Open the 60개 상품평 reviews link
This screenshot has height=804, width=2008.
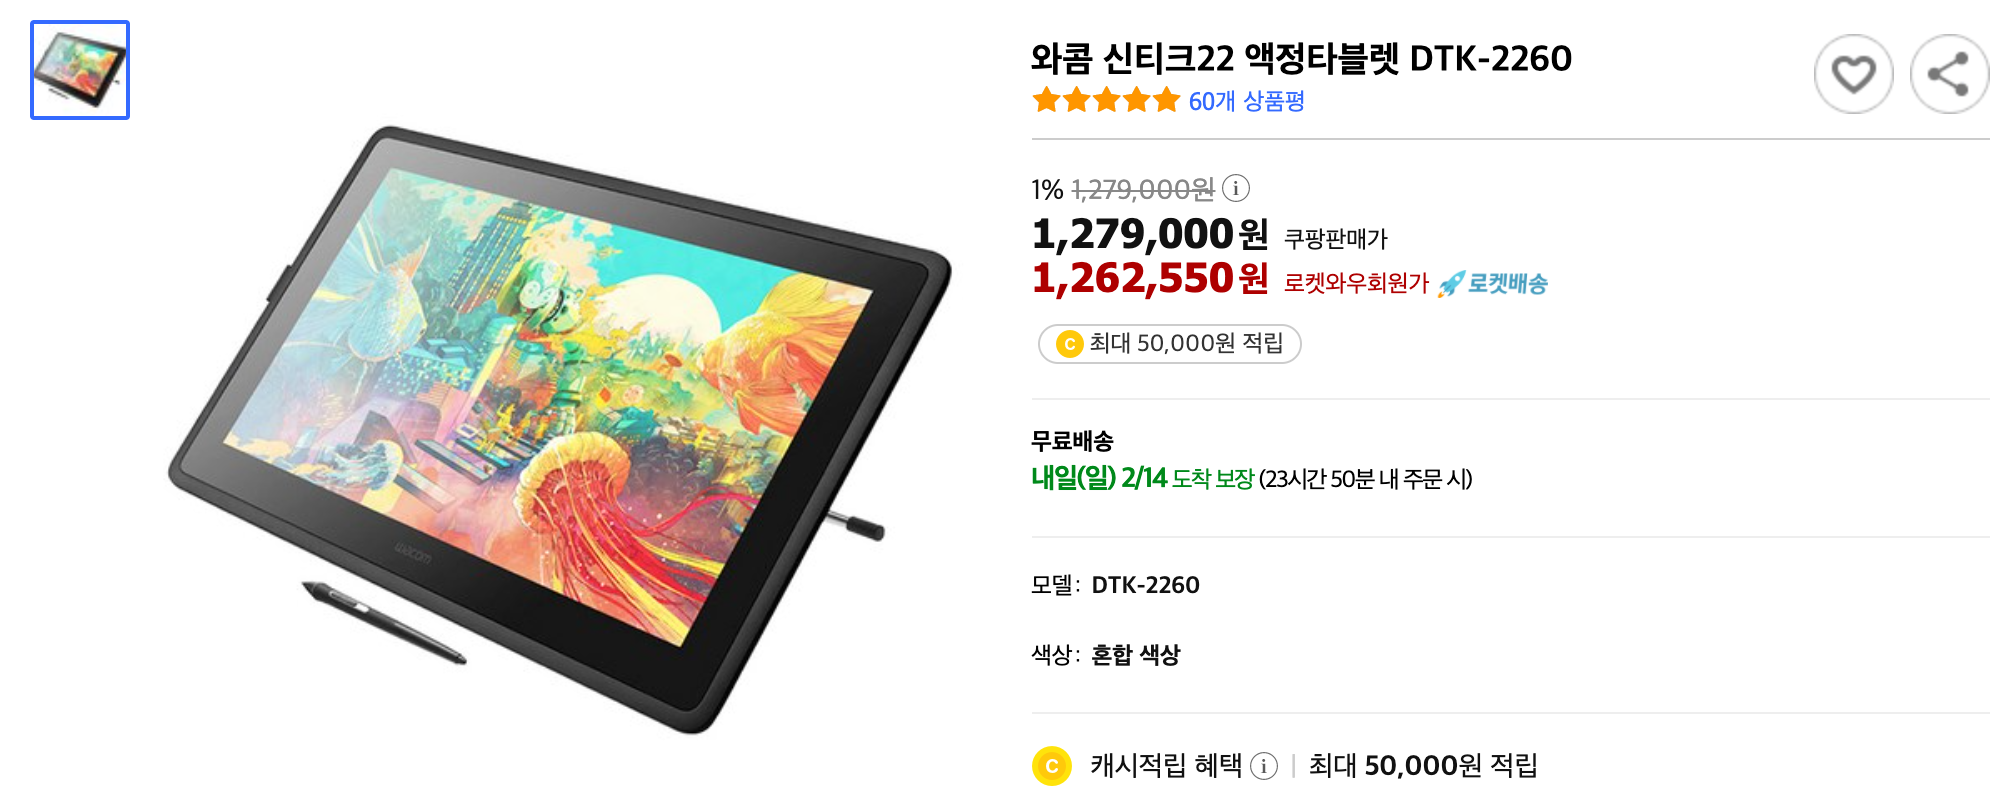pos(1246,101)
